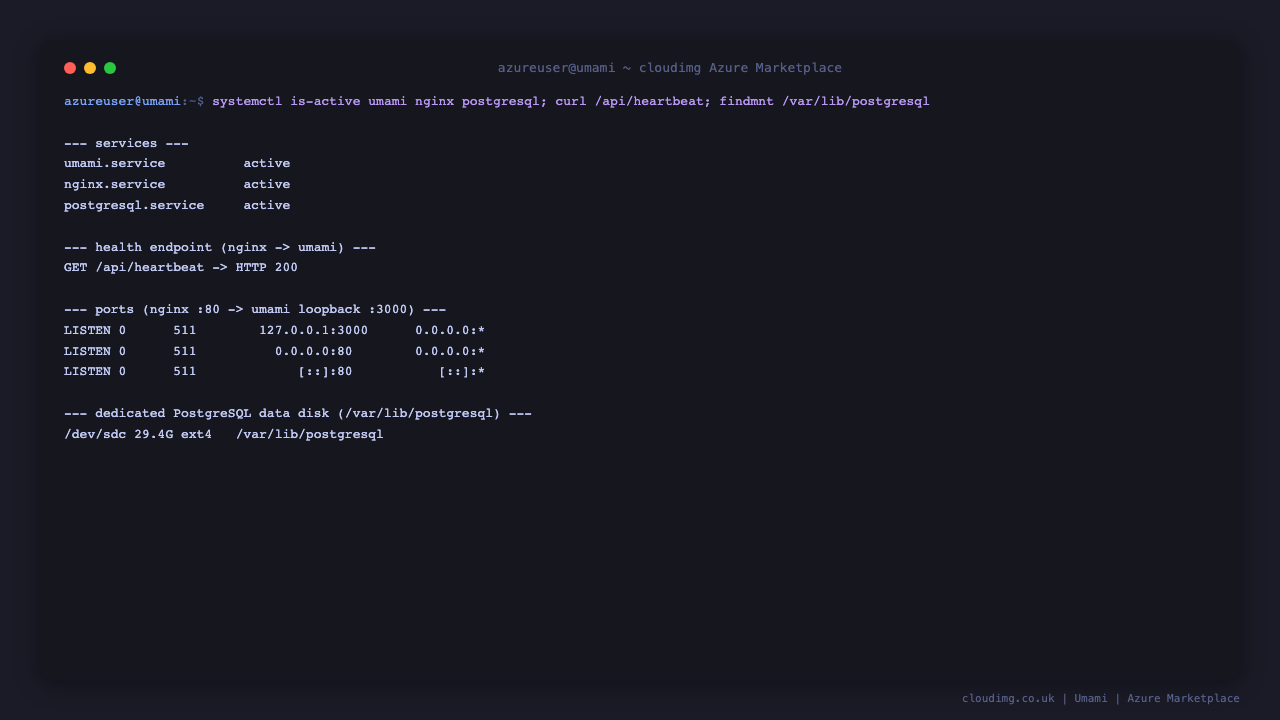The width and height of the screenshot is (1280, 720).
Task: Click the yellow minimize window dot
Action: point(90,68)
